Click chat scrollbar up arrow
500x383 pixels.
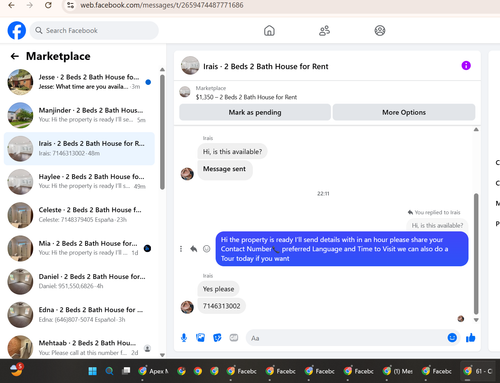[476, 129]
